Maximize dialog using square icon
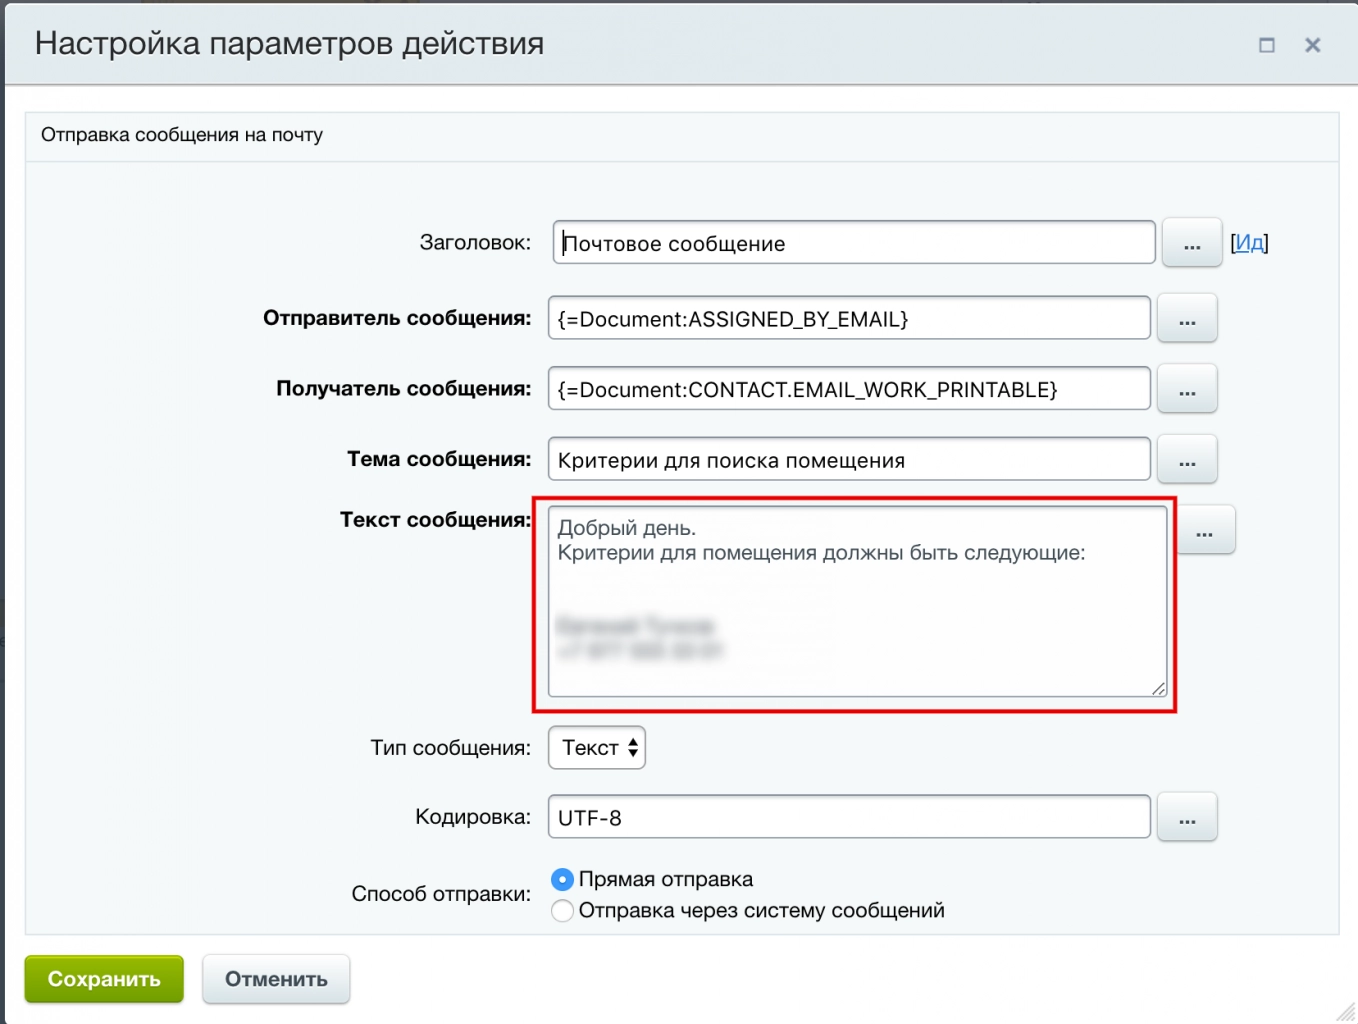 tap(1266, 45)
